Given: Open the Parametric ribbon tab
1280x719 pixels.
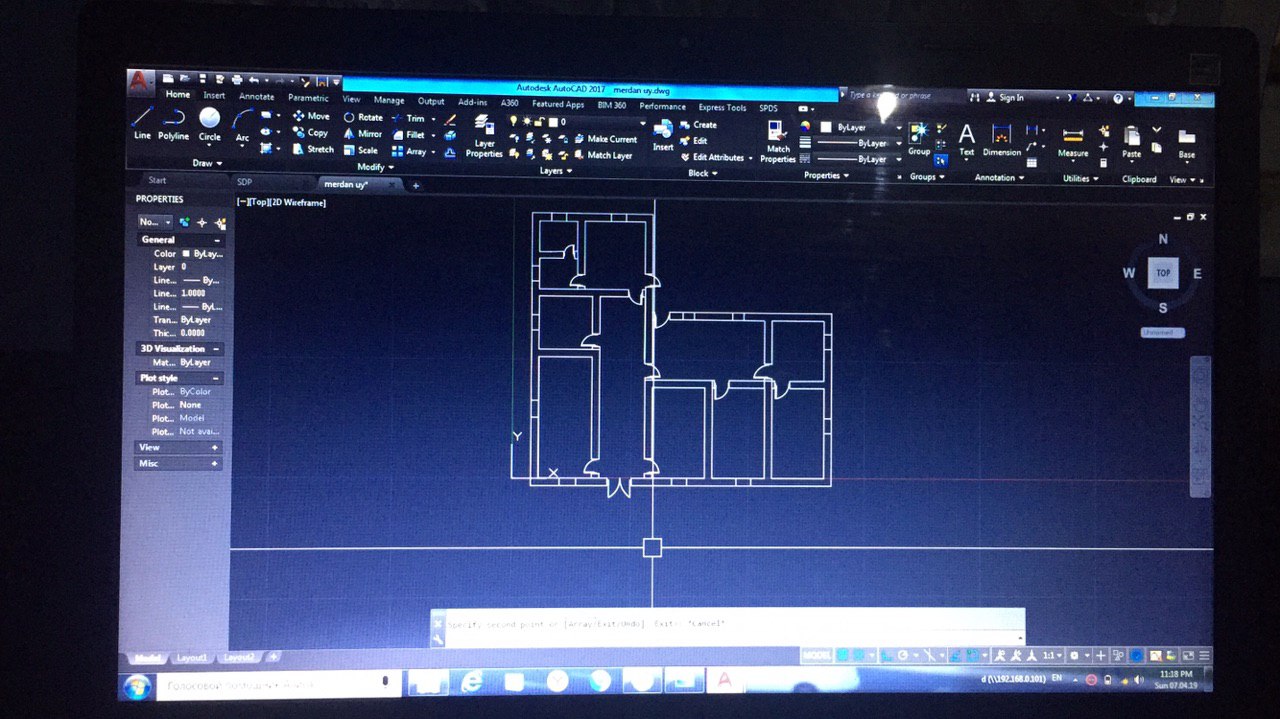Looking at the screenshot, I should click(308, 98).
